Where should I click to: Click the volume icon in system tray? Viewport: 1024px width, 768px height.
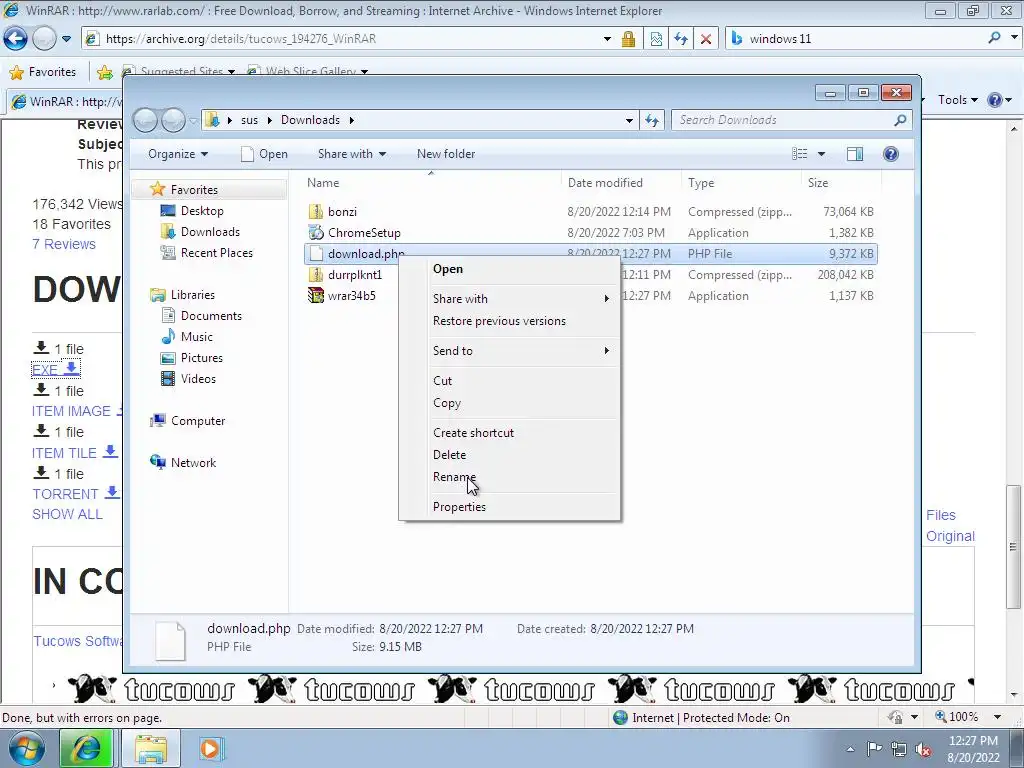pos(923,749)
